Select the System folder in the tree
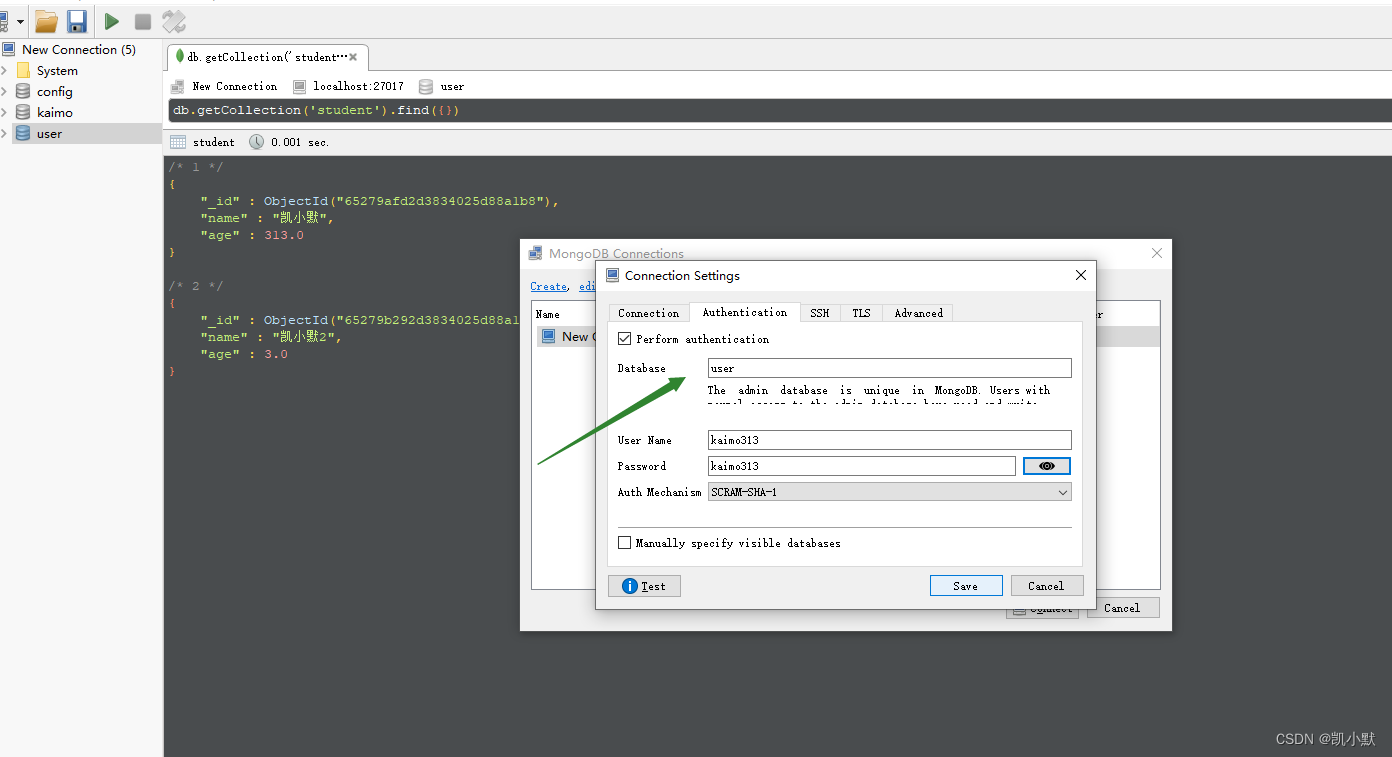The image size is (1392, 757). (57, 71)
